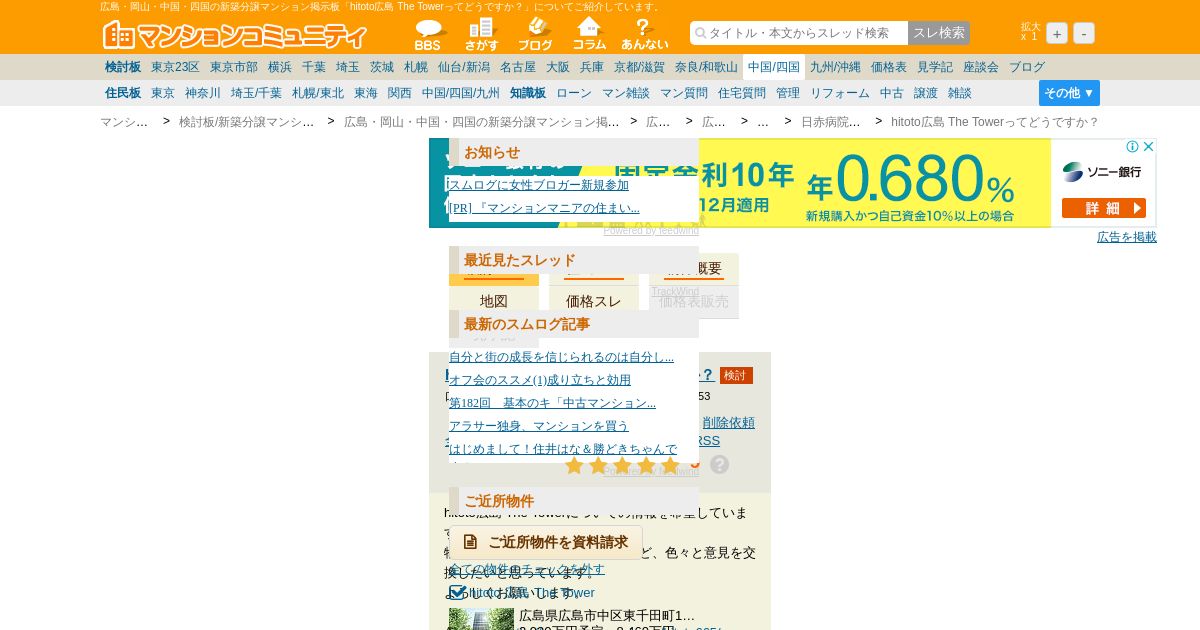
Task: Select the 東京23区 tab in 検討板 row
Action: [175, 67]
